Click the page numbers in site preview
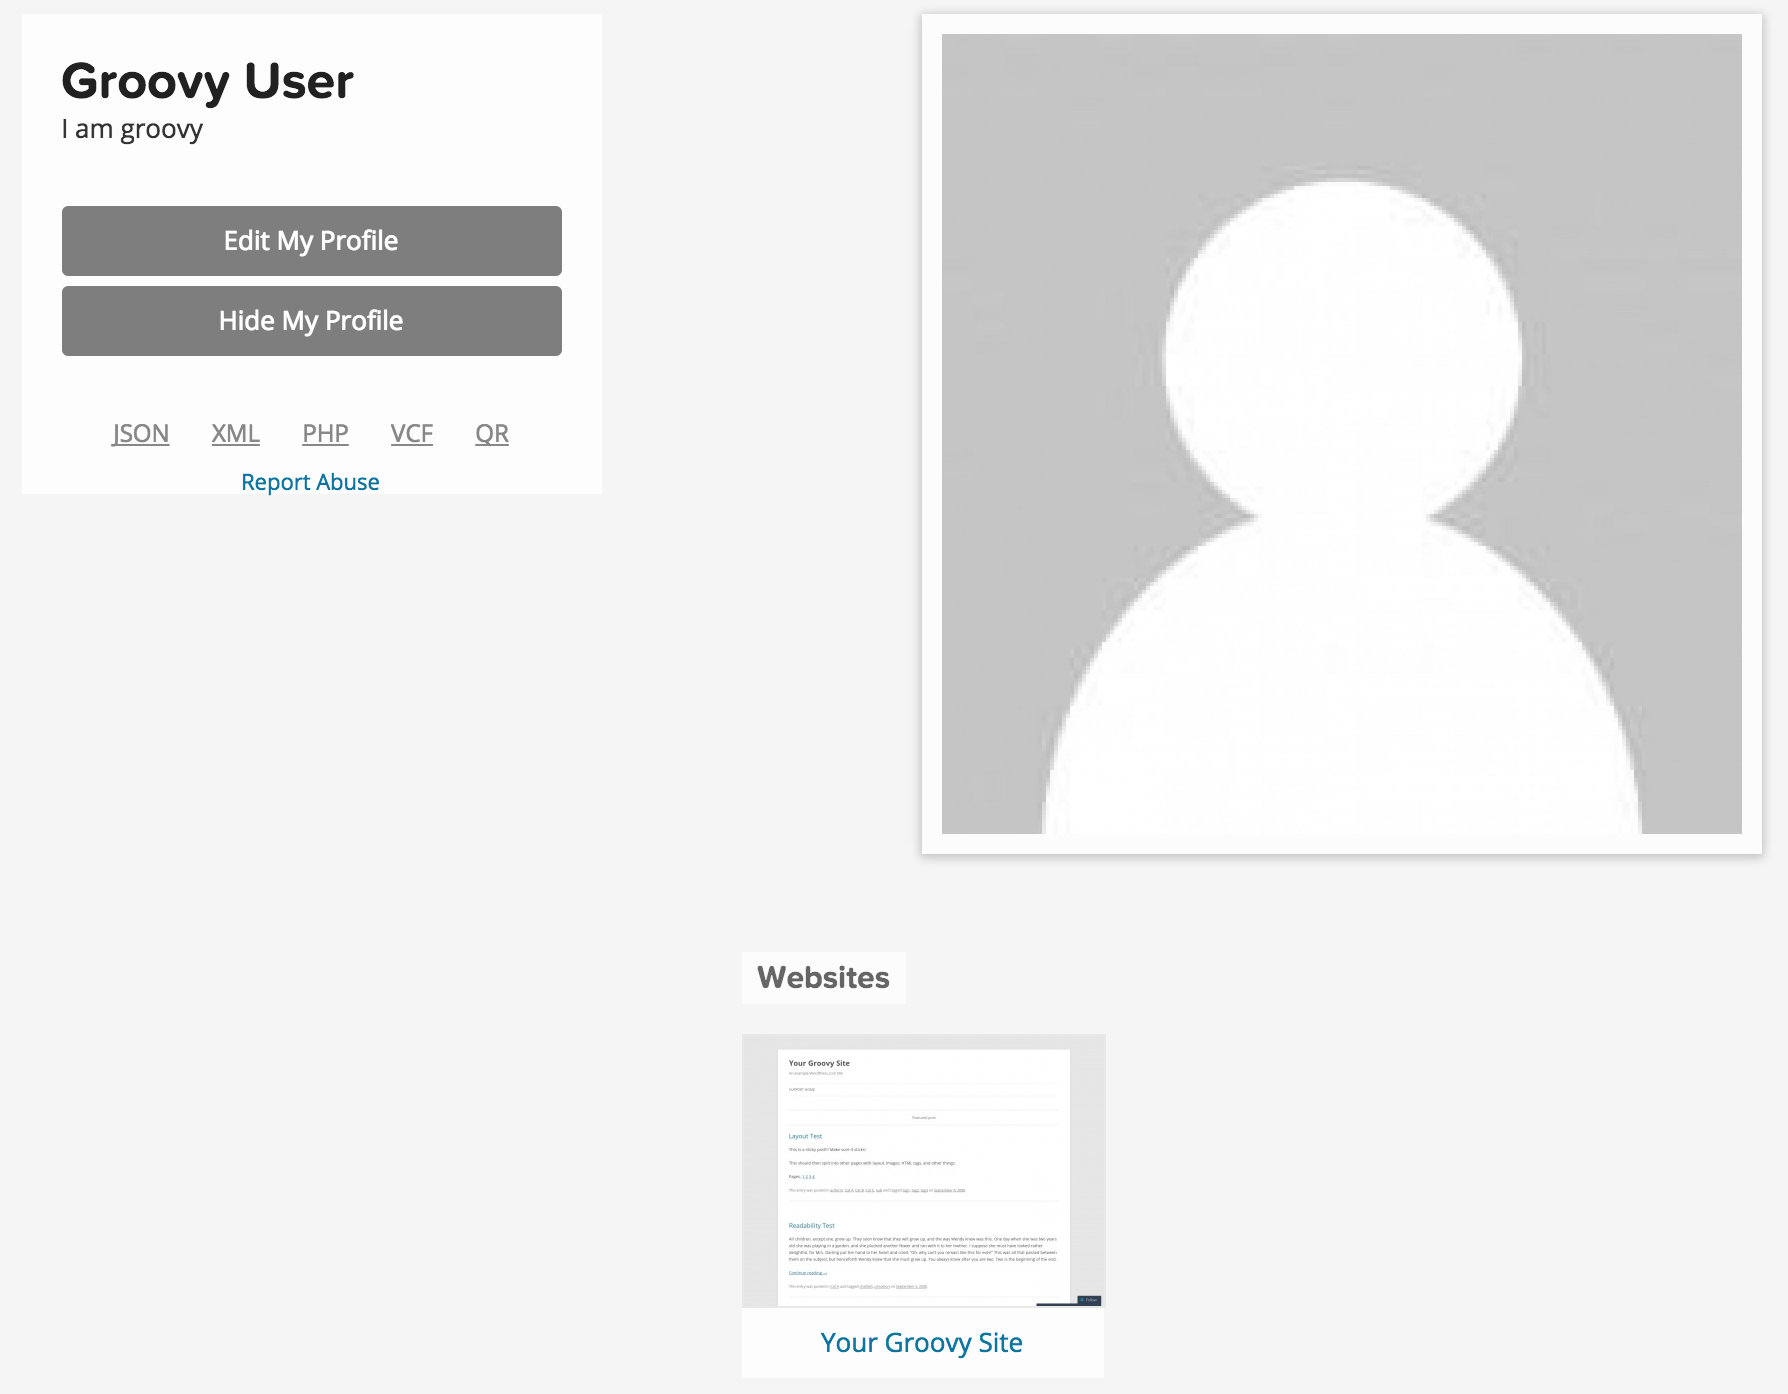Screen dimensions: 1788x1394 tap(808, 1177)
